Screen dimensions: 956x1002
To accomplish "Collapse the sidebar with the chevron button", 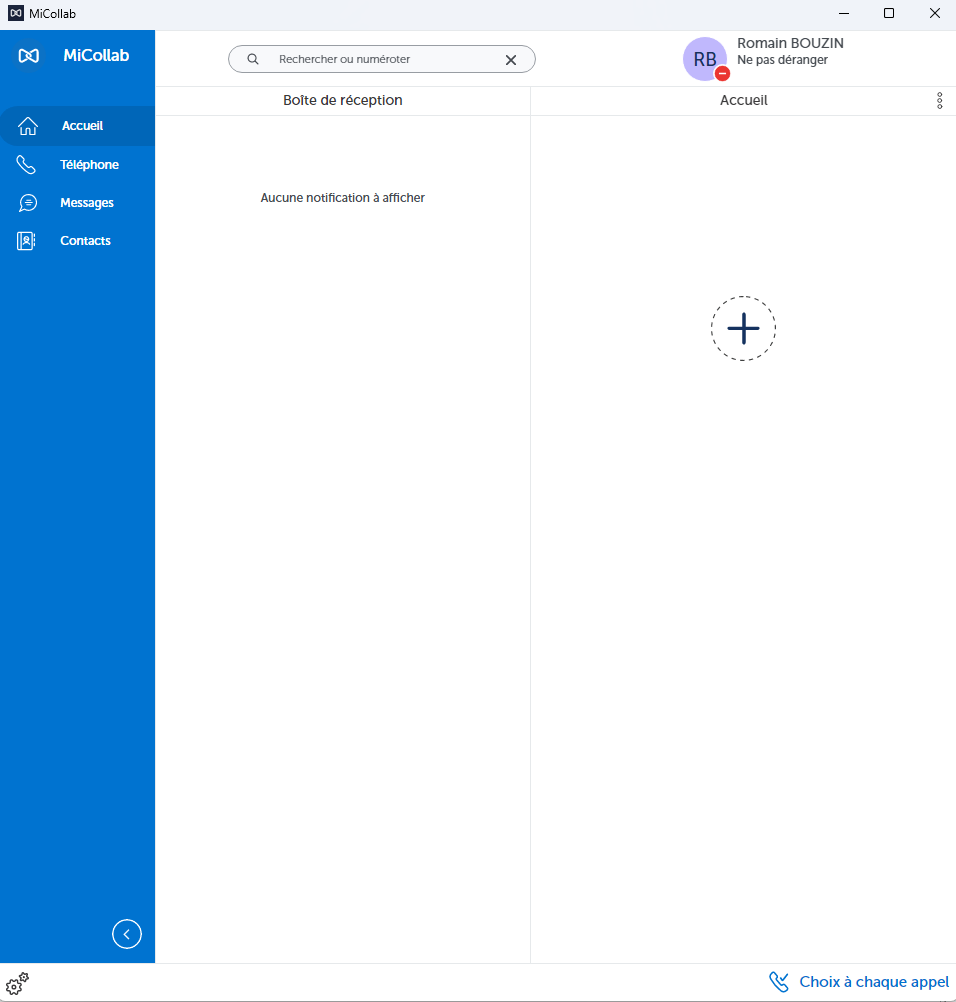I will pos(127,934).
